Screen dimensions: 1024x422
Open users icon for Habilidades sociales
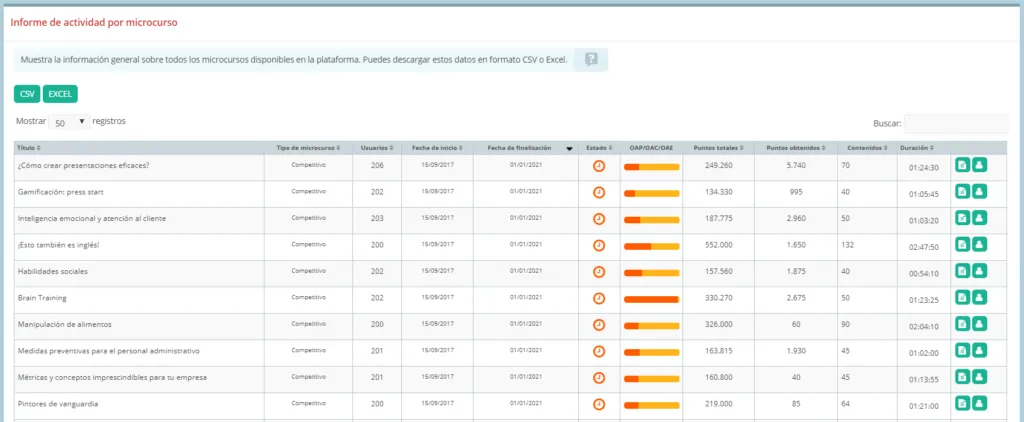coord(979,270)
